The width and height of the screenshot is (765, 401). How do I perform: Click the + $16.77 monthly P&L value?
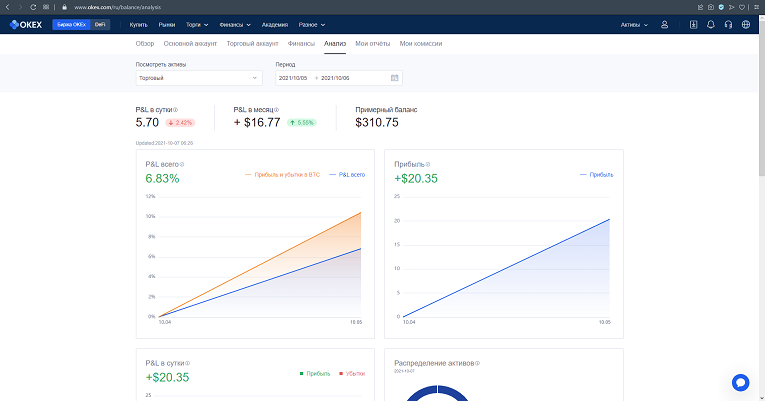pyautogui.click(x=257, y=122)
